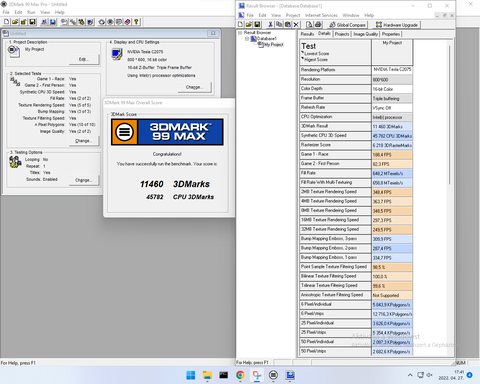This screenshot has height=384, width=480.
Task: Click the 3DMark 99 Max taskbar icon
Action: 273,375
